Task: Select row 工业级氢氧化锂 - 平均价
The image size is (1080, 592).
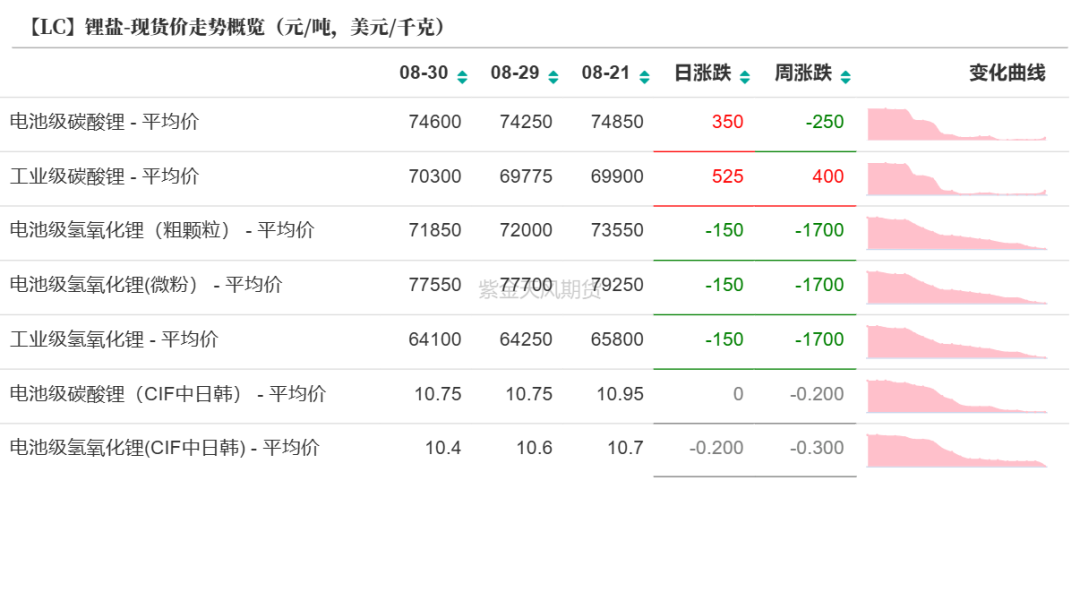Action: click(114, 339)
